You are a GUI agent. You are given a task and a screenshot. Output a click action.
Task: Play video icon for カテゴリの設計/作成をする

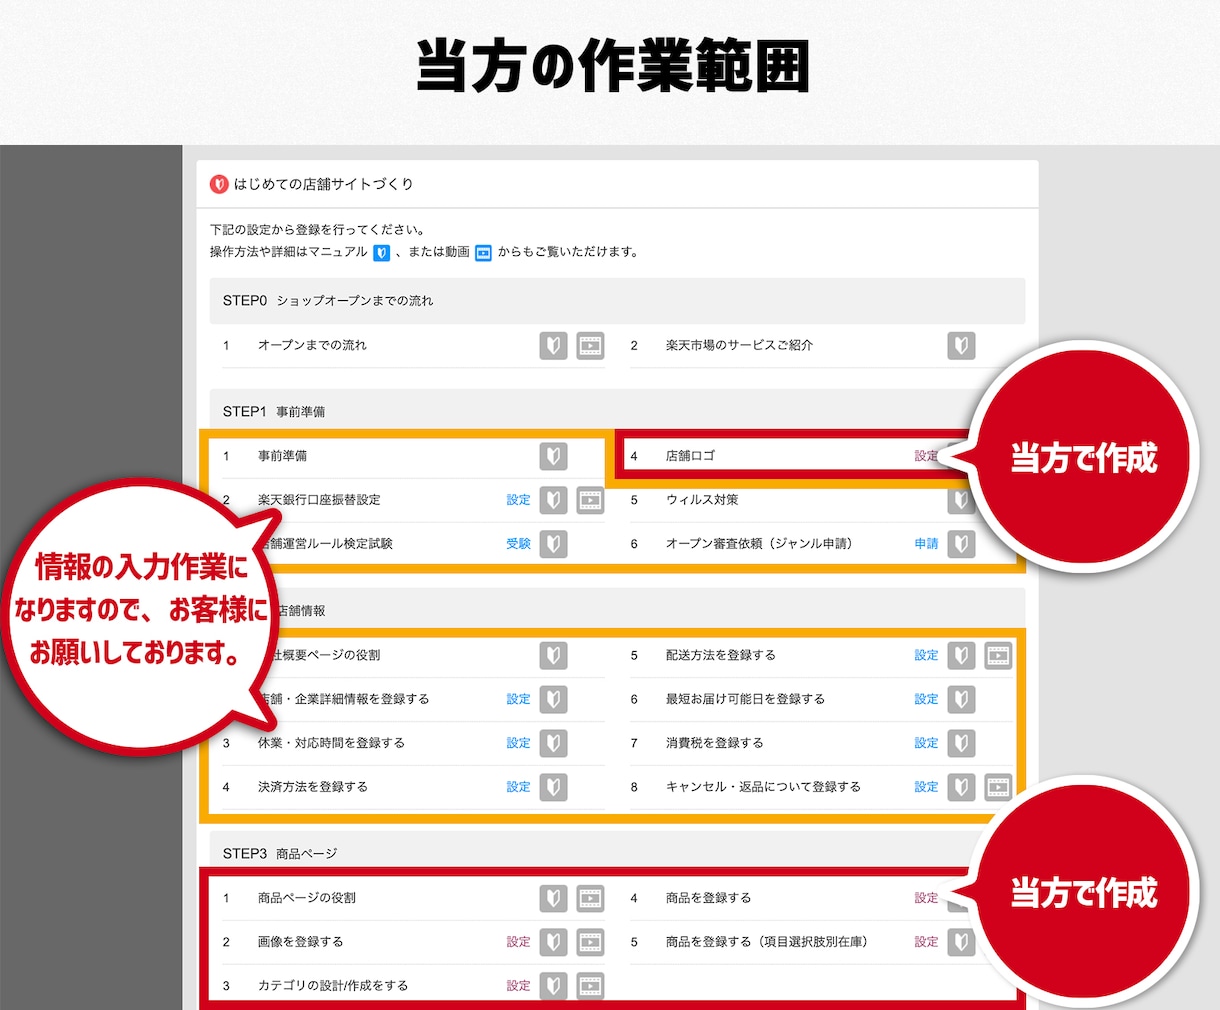coord(591,987)
